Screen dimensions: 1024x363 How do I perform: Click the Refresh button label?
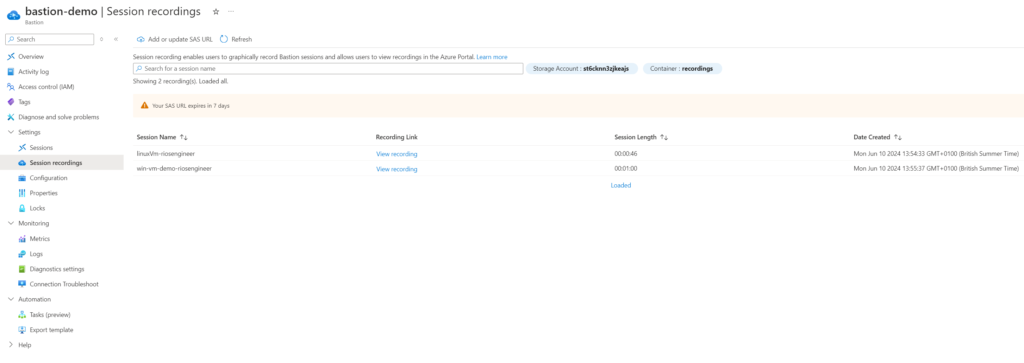pos(242,39)
